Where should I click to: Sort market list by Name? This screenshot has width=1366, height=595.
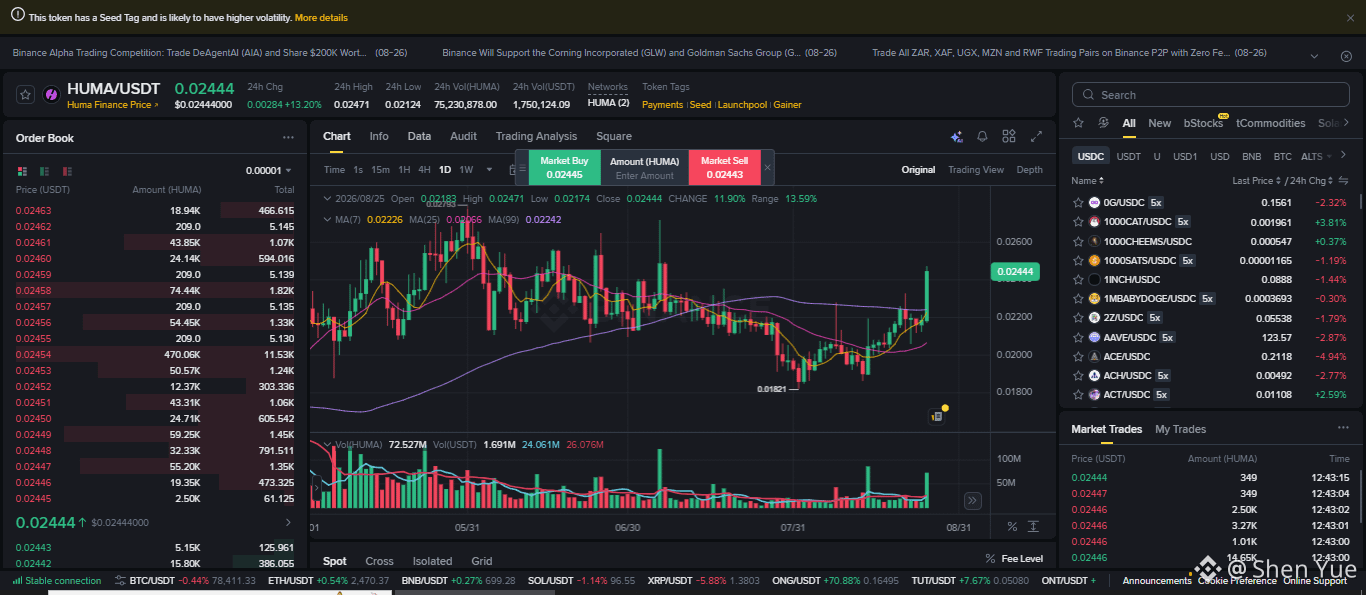(x=1087, y=181)
